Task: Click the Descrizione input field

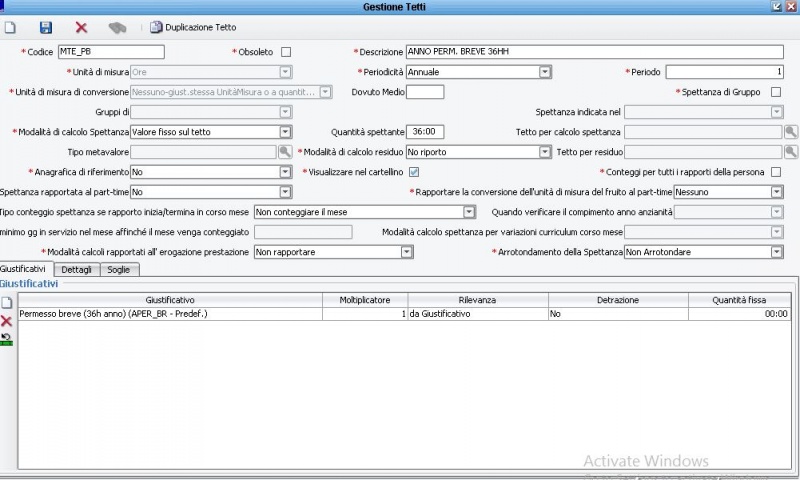Action: tap(594, 52)
